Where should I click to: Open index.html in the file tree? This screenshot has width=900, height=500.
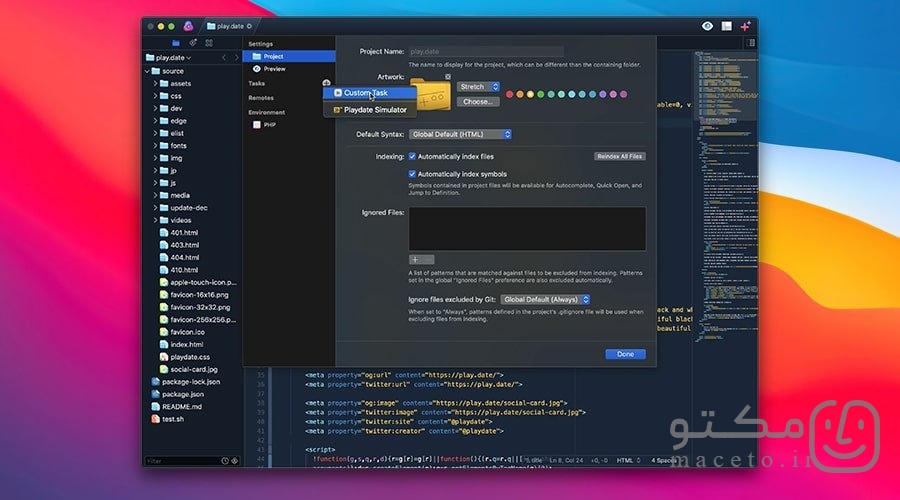[x=181, y=344]
